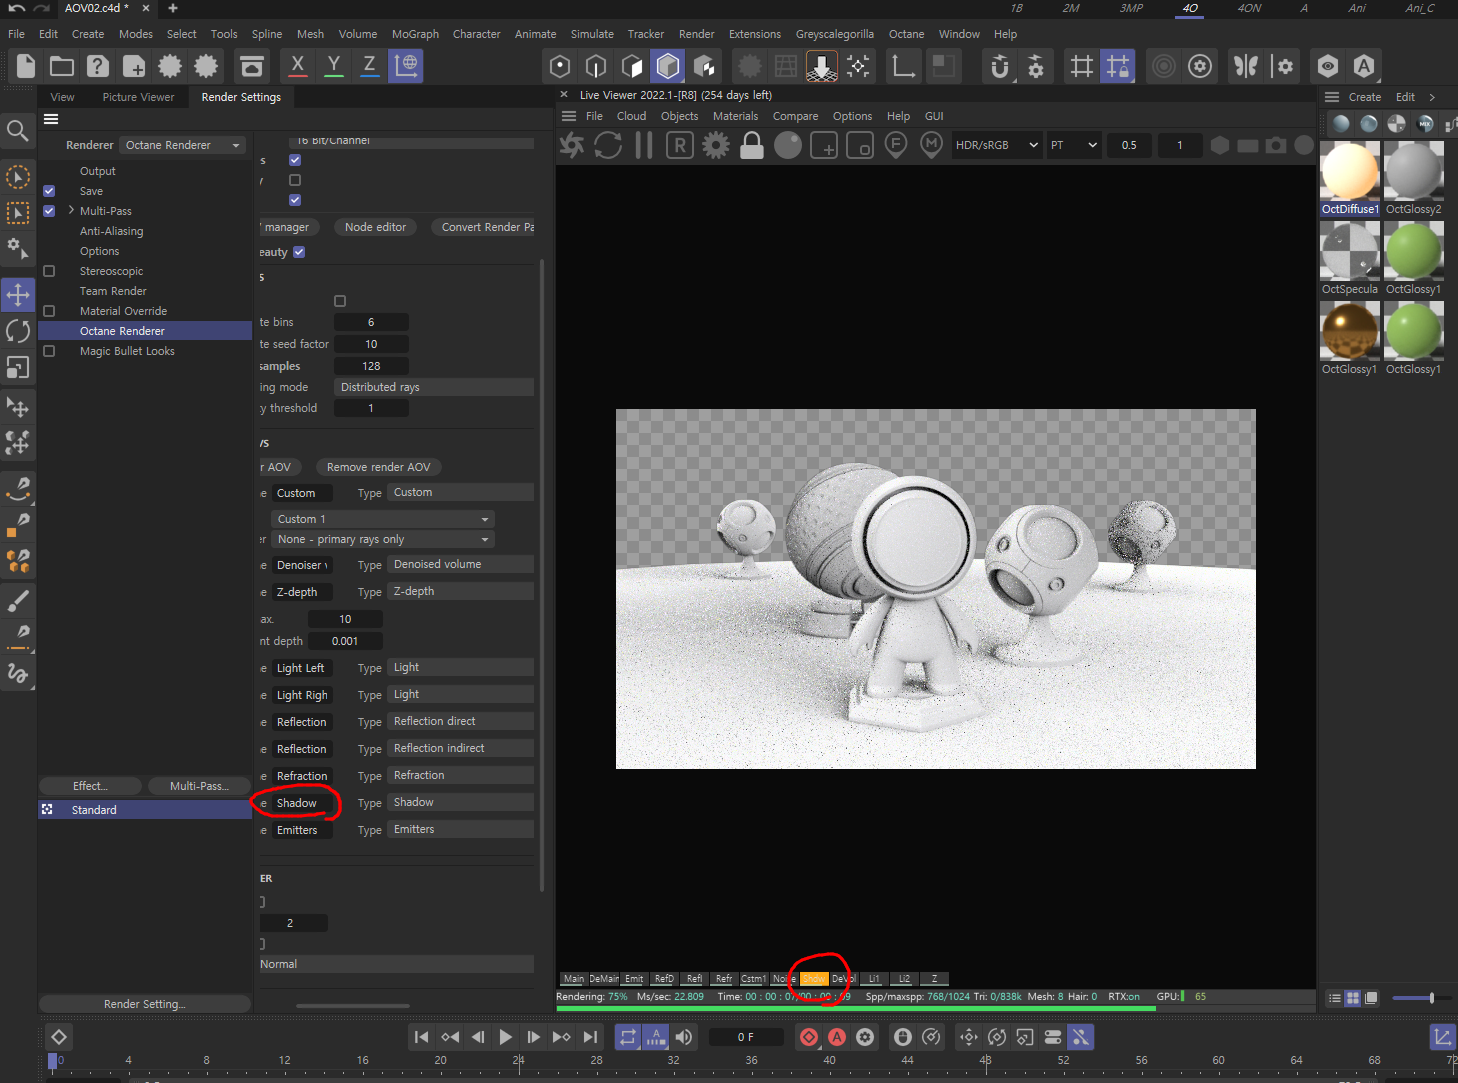Toggle the Live Viewer resolution lock icon
The width and height of the screenshot is (1458, 1083).
coord(752,146)
